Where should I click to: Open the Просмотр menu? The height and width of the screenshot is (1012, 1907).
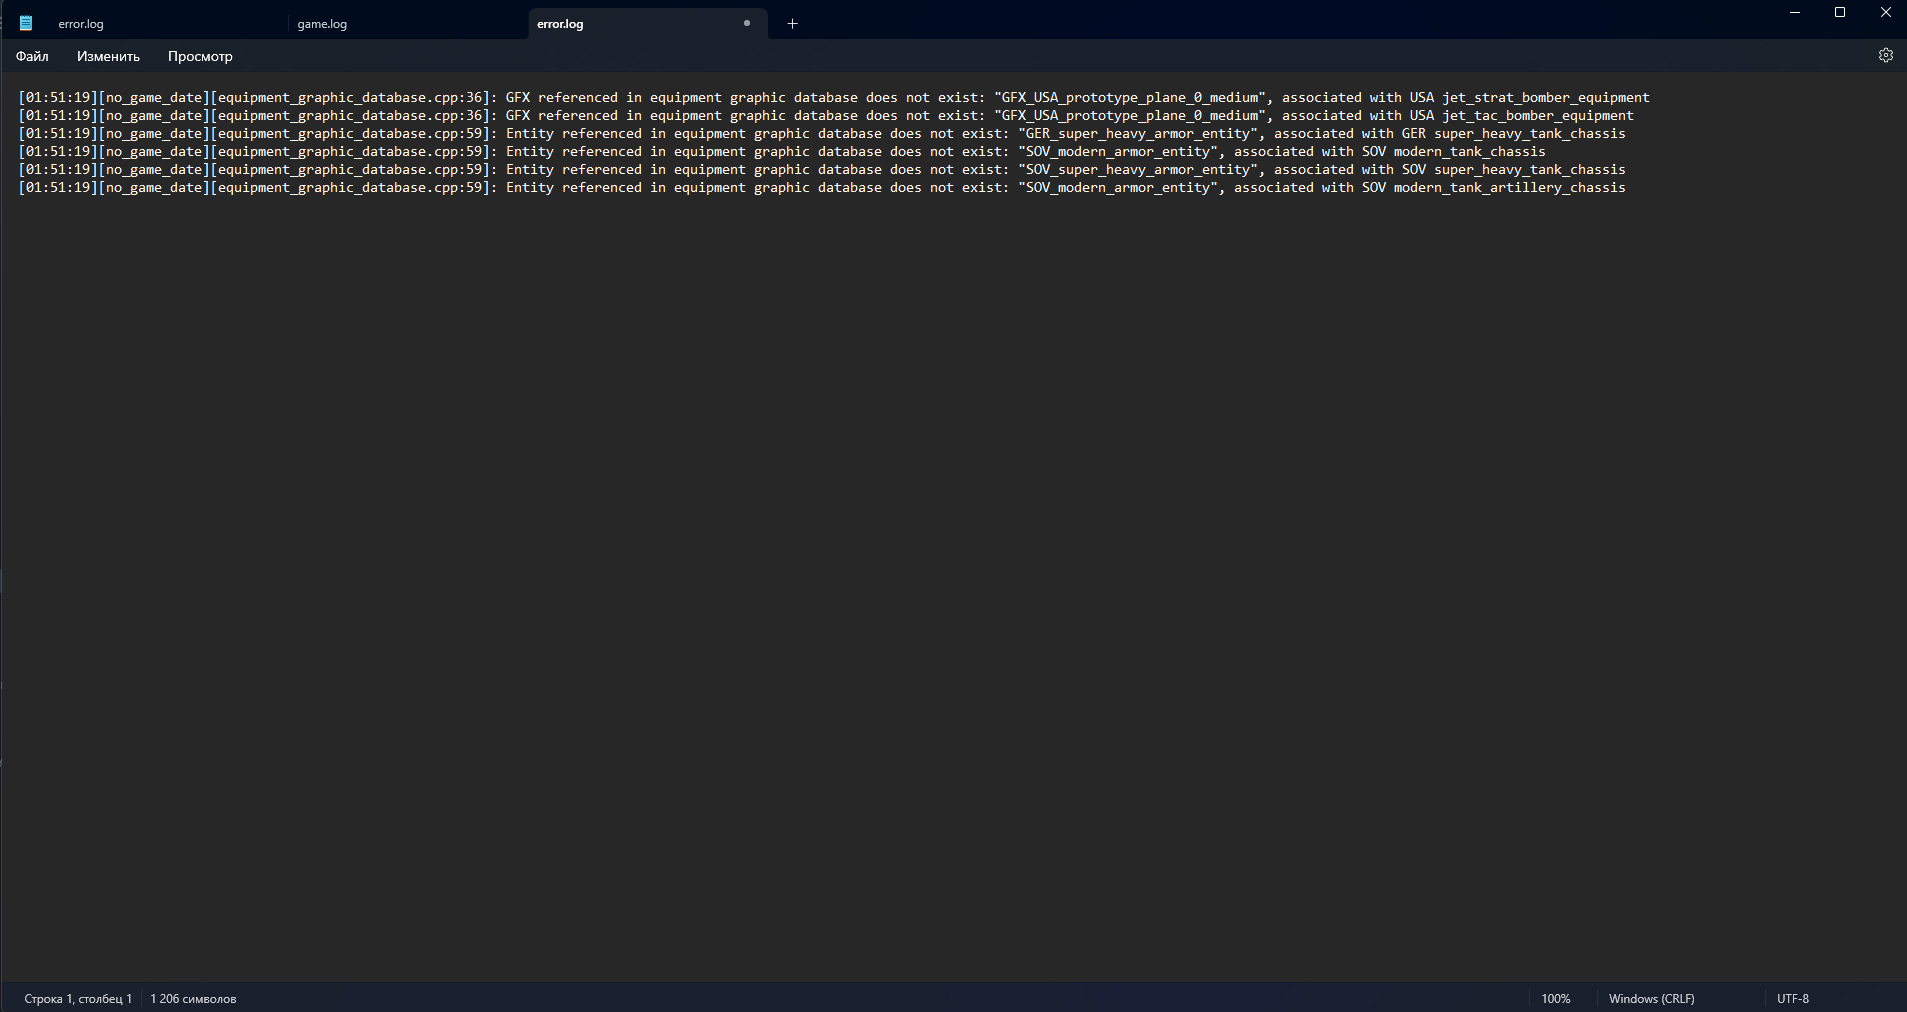[200, 56]
